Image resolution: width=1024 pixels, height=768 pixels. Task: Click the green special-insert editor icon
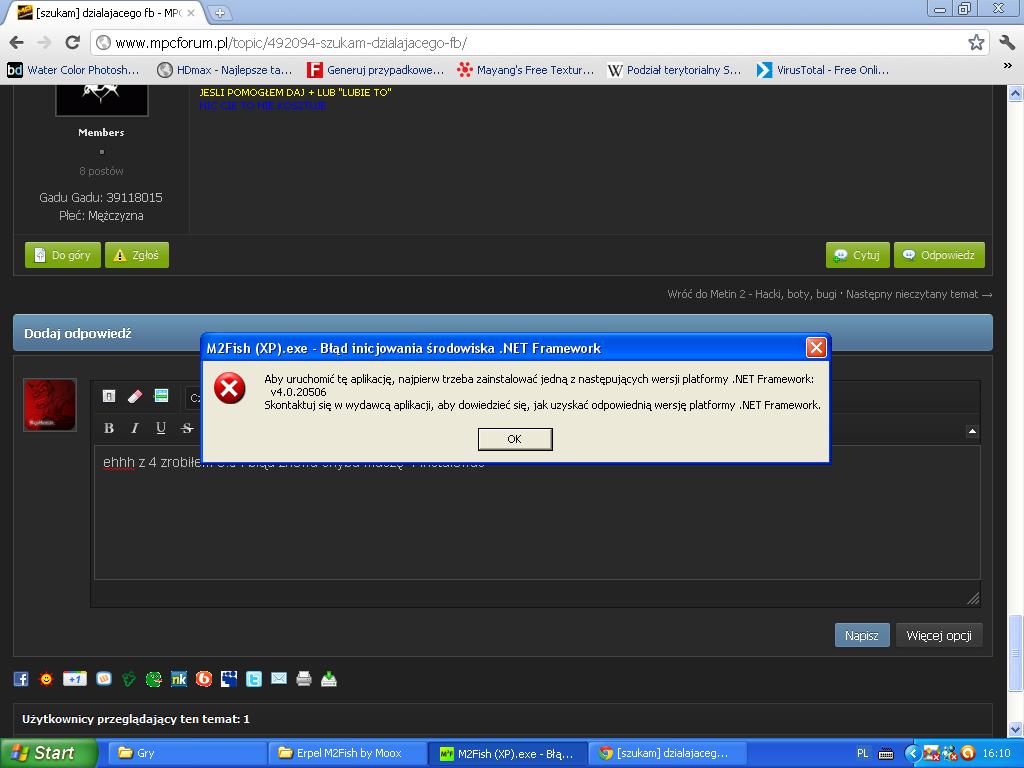click(161, 396)
